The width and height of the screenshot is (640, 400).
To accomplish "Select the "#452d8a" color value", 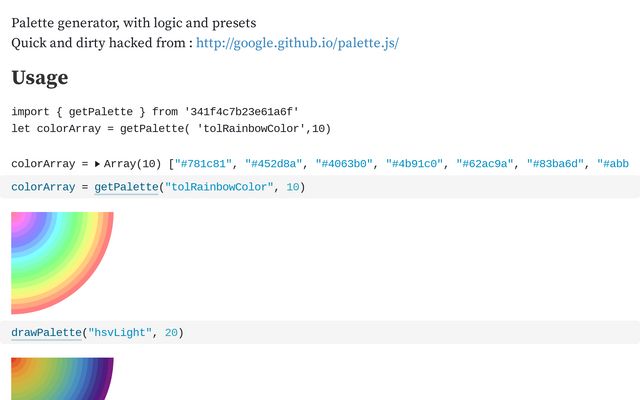I will [x=276, y=163].
